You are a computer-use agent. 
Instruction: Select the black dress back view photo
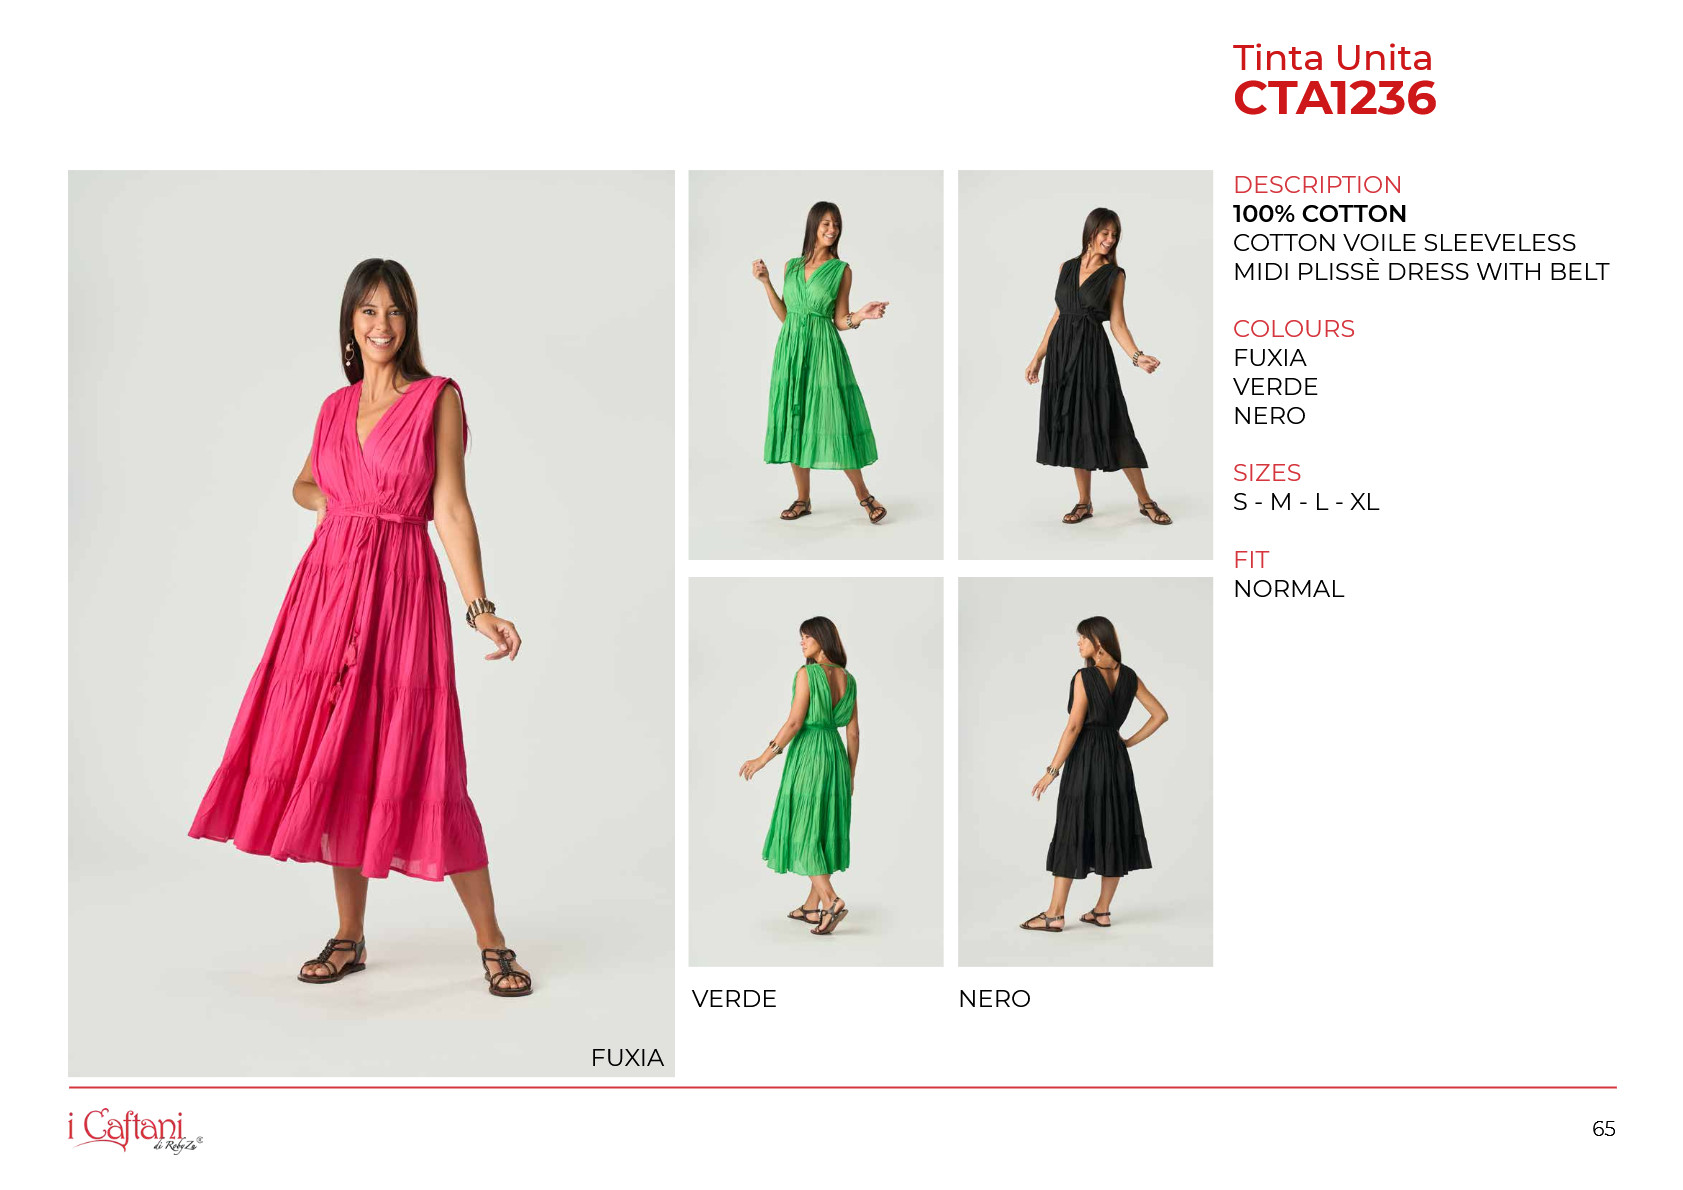coord(1085,772)
